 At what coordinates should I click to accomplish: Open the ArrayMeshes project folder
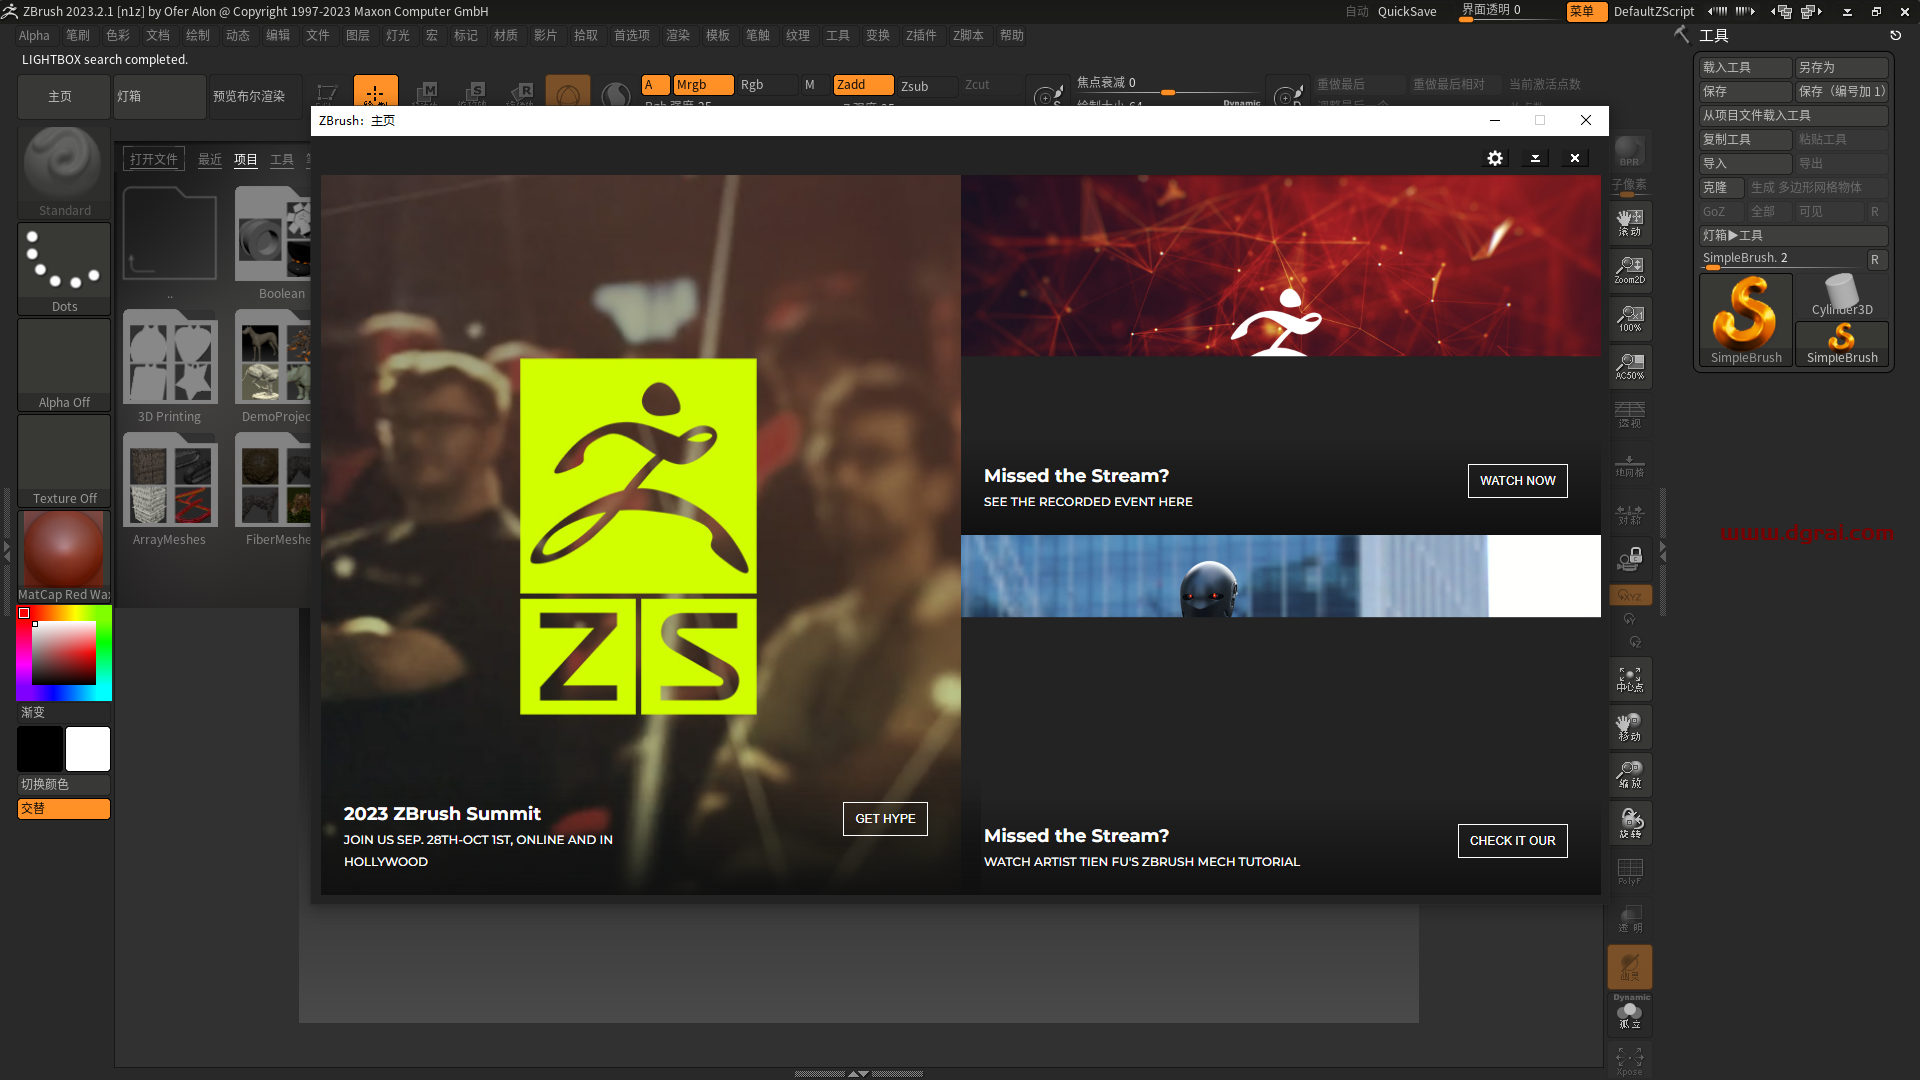coord(170,489)
